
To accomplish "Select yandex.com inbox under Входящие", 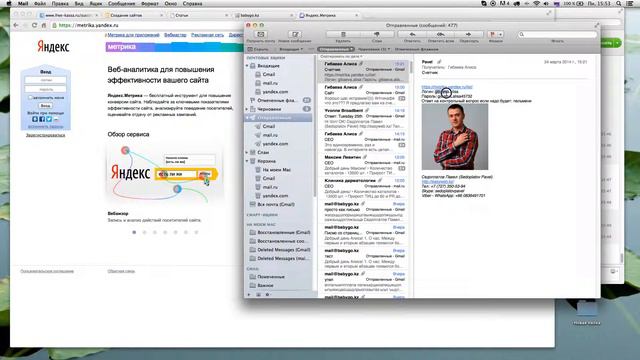I will 275,92.
